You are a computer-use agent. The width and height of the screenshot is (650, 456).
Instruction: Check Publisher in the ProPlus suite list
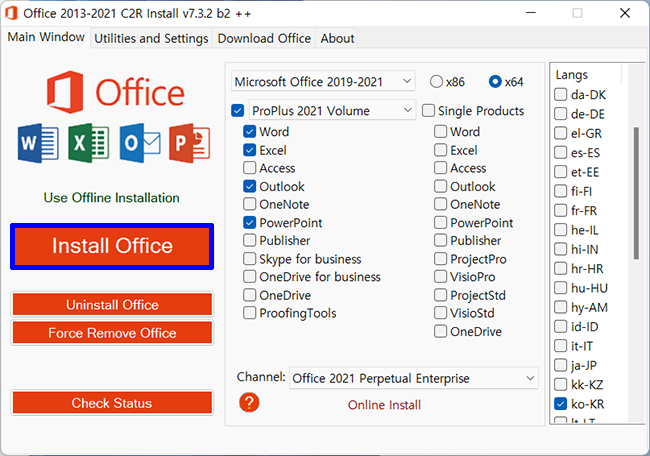tap(250, 240)
